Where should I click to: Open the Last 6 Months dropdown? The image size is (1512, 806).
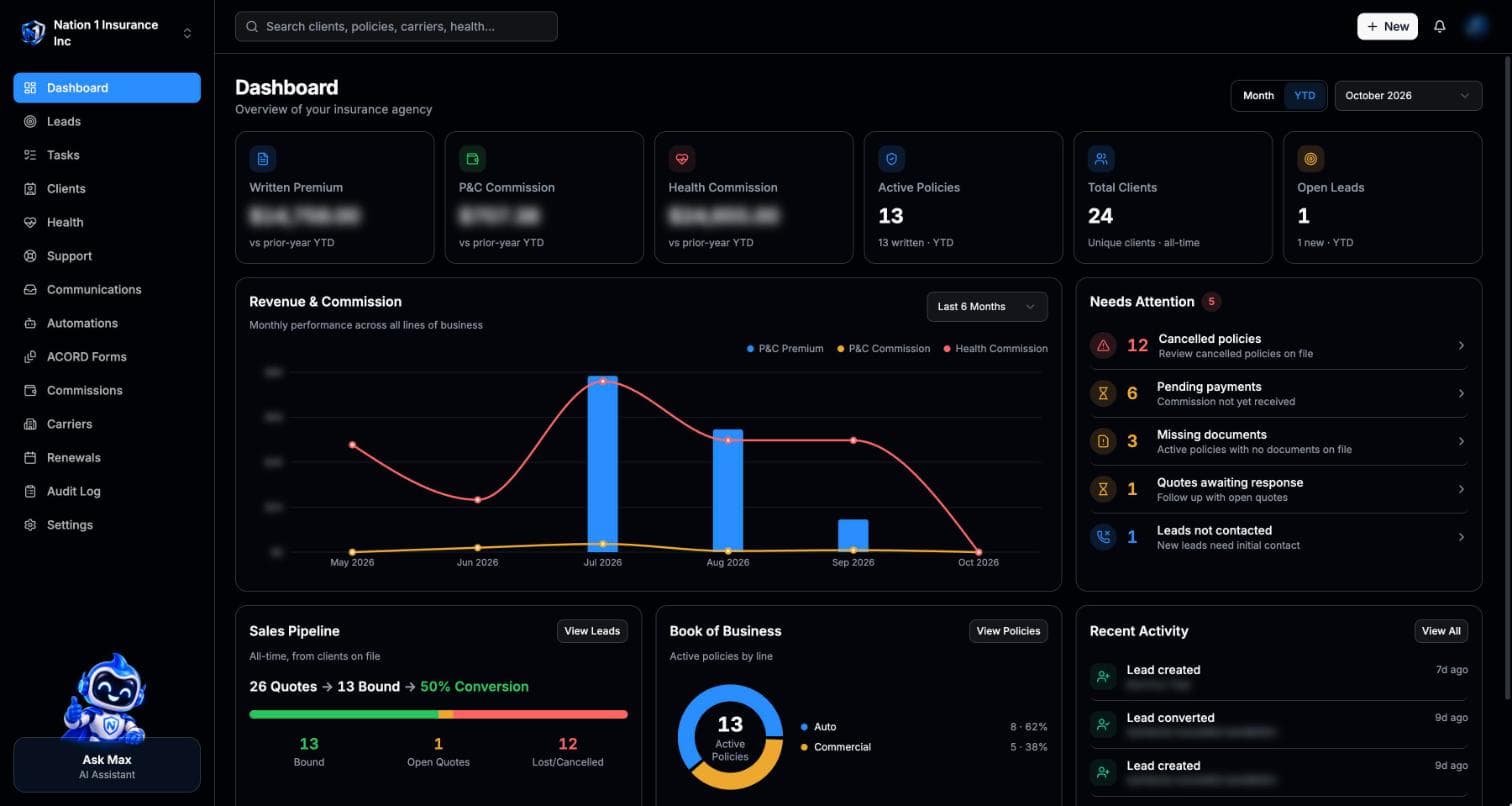click(x=987, y=307)
